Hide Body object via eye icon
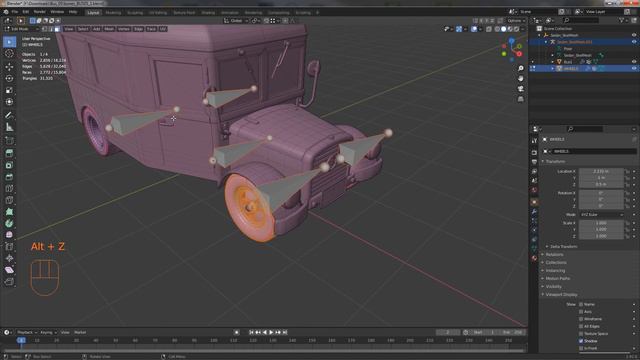This screenshot has height=360, width=640. pos(634,62)
